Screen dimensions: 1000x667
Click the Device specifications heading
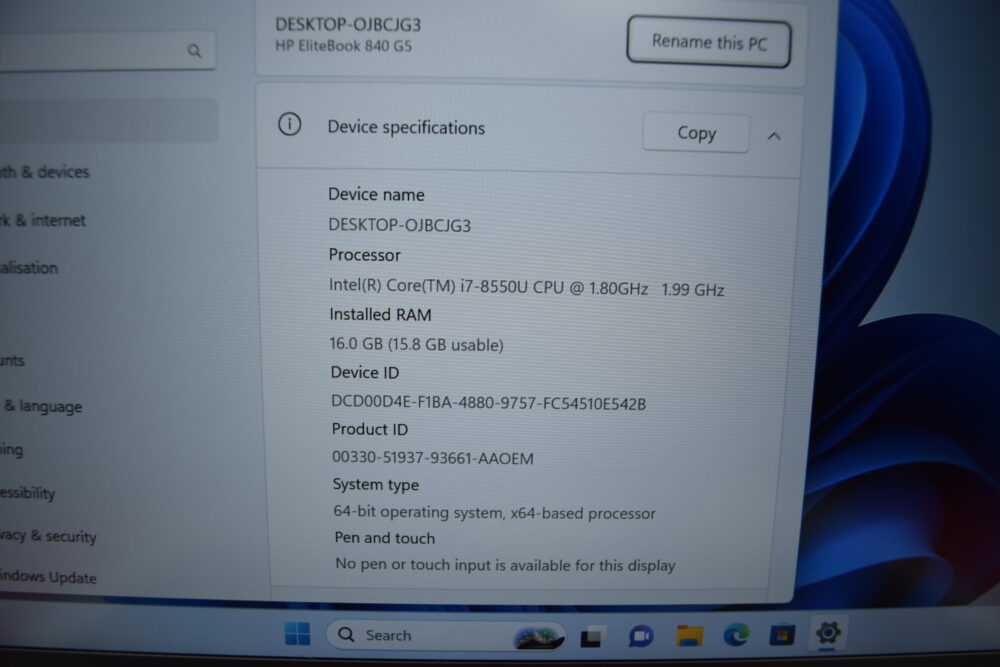[x=406, y=128]
